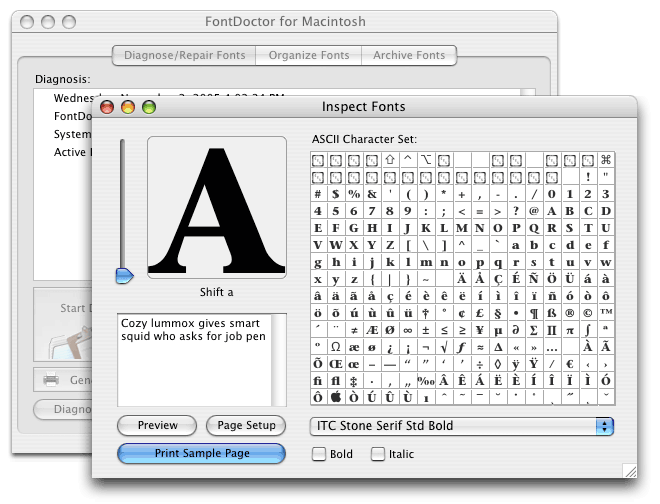Choose the dollar sign glyph
Screen dimensions: 660x504
pyautogui.click(x=335, y=194)
